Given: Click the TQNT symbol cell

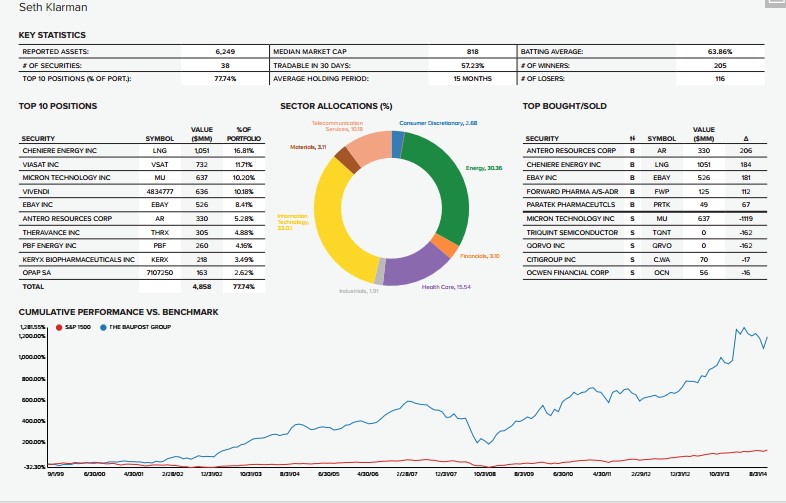Looking at the screenshot, I should coord(662,233).
